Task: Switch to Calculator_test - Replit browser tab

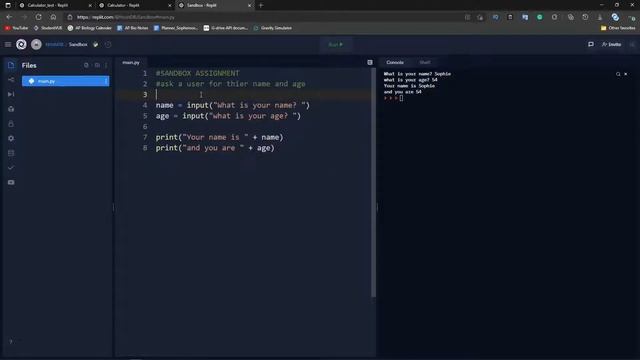Action: (x=48, y=5)
